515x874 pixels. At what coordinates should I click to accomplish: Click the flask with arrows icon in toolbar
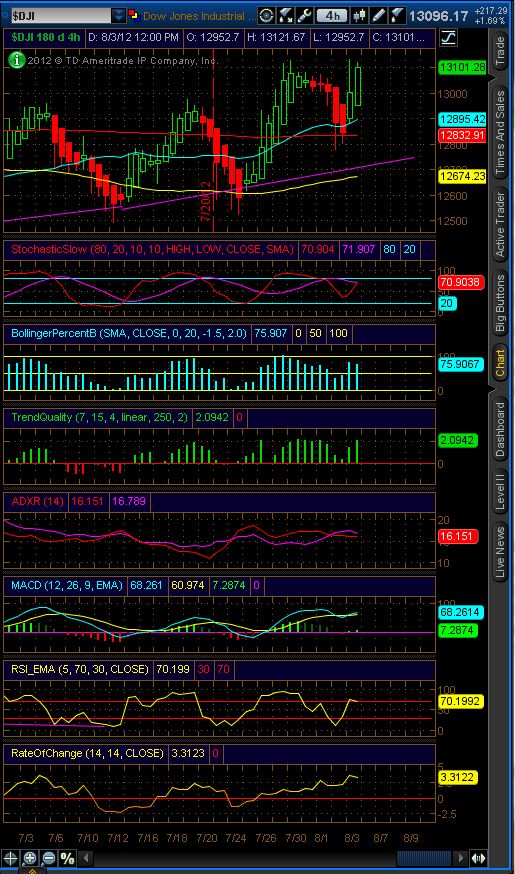click(x=285, y=15)
